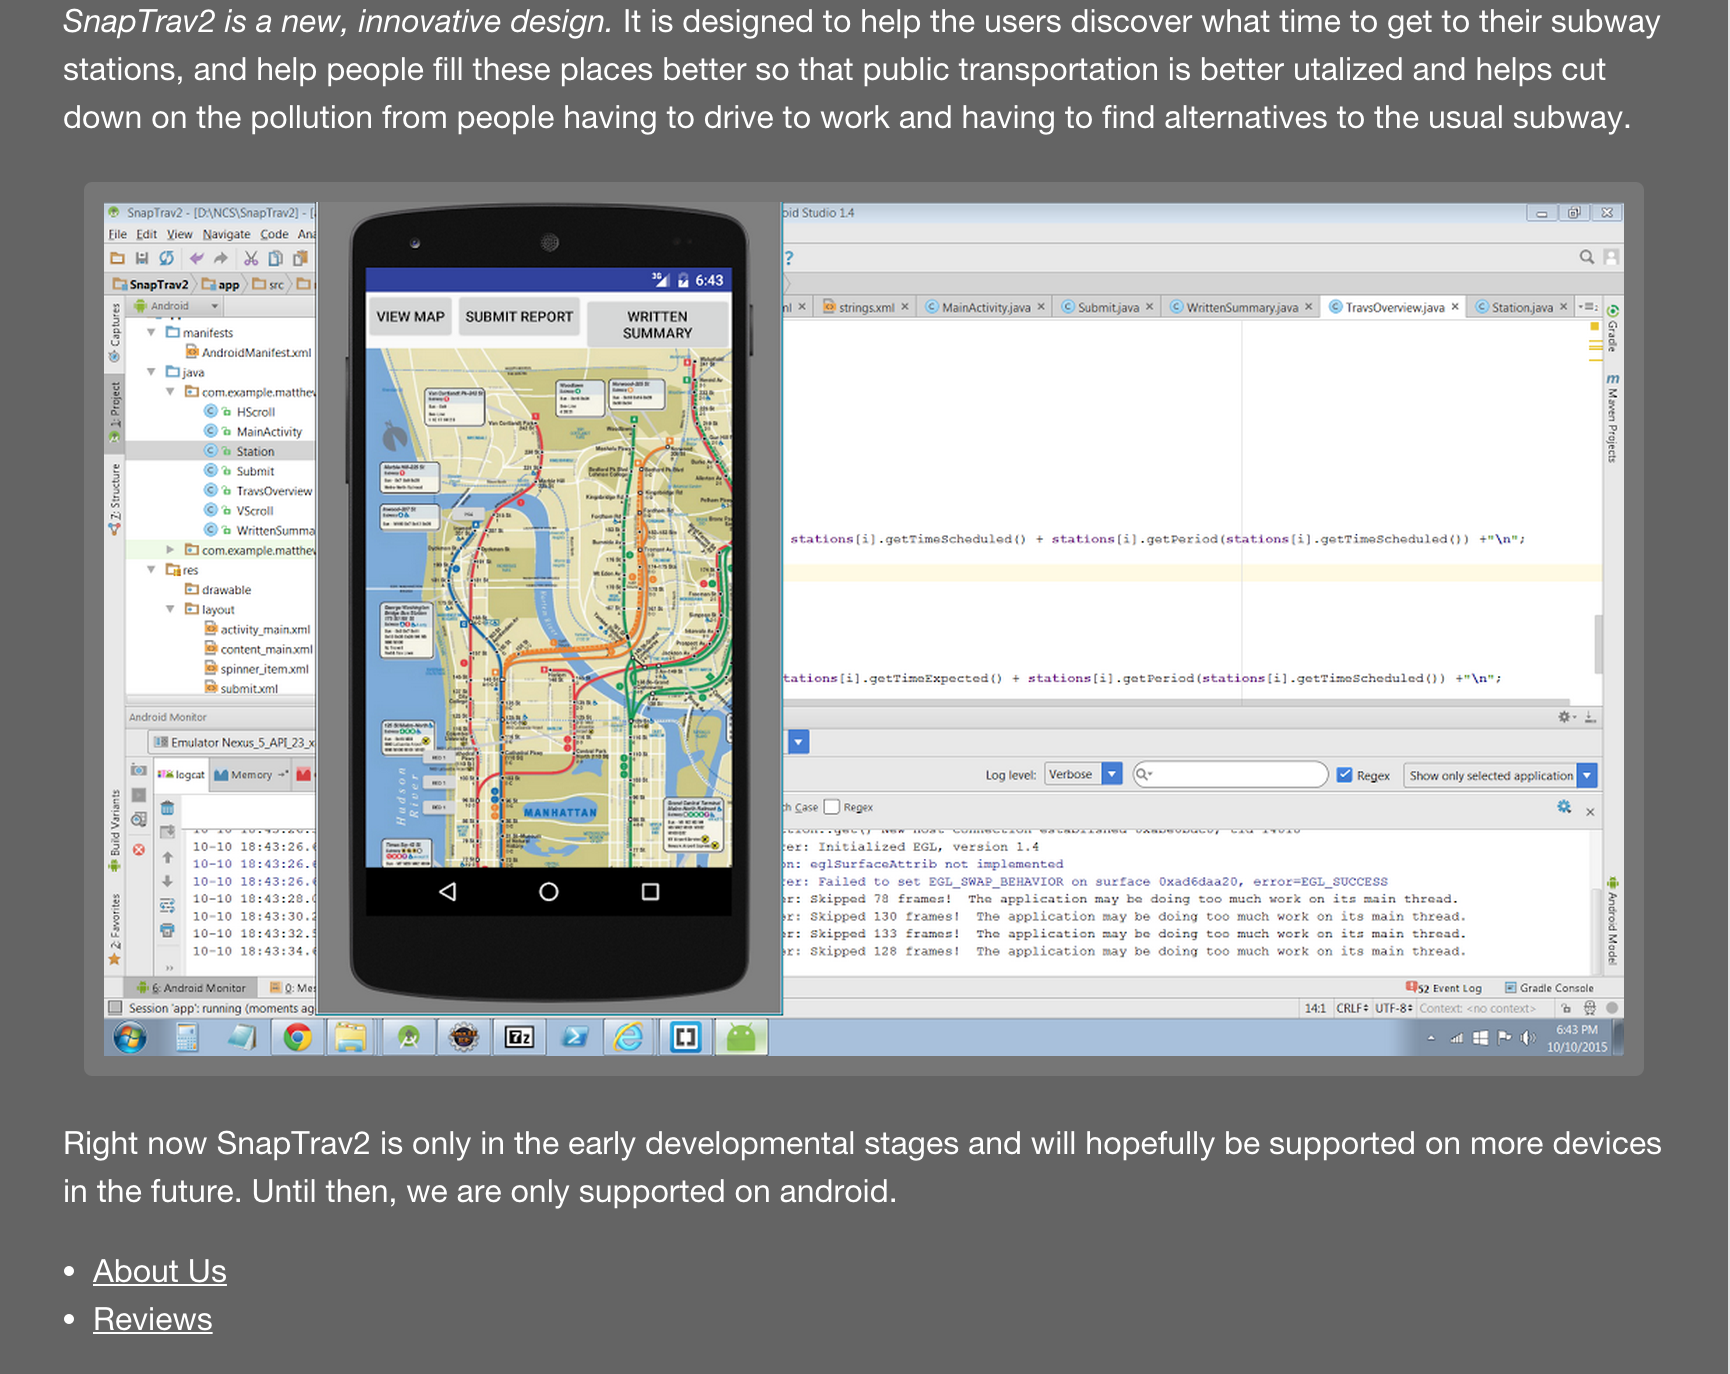Open Internet Explorer from the taskbar

click(x=629, y=1038)
